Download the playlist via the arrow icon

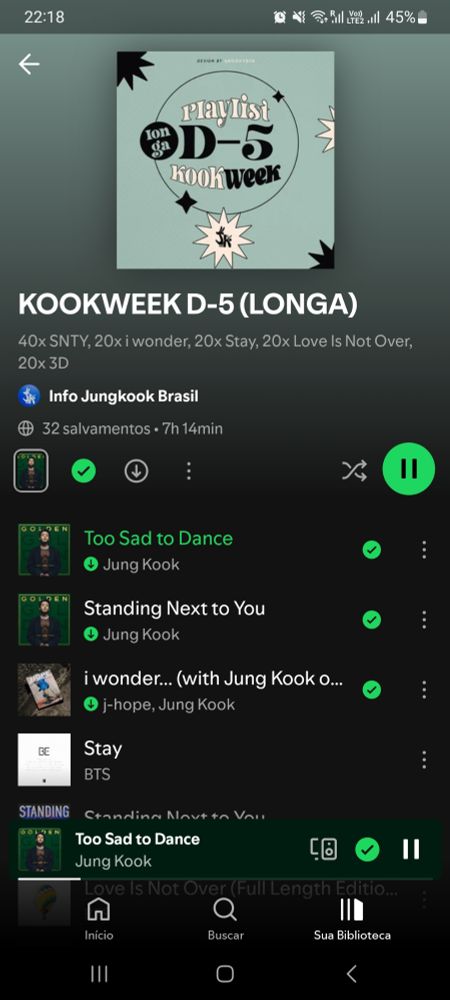click(x=136, y=471)
